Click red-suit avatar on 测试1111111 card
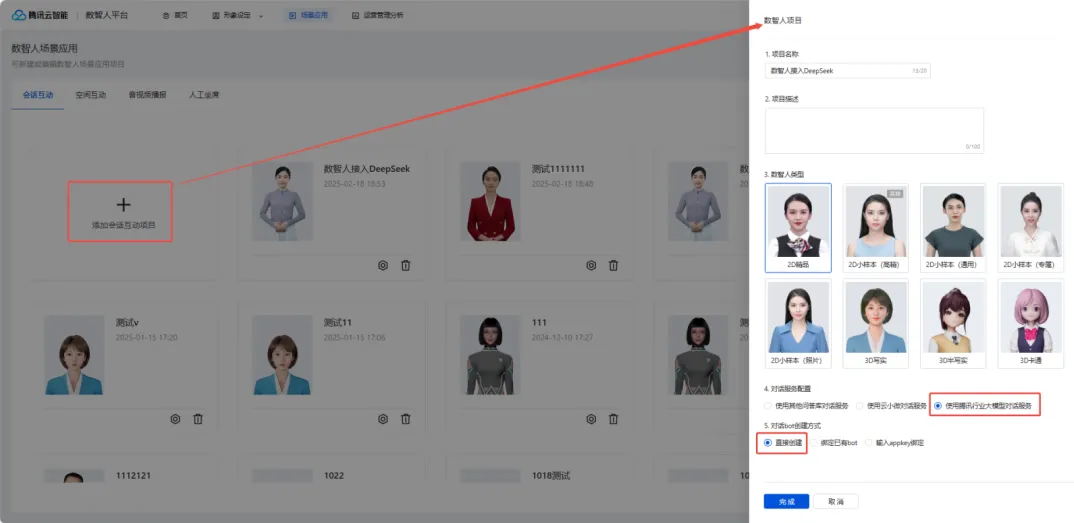 490,201
